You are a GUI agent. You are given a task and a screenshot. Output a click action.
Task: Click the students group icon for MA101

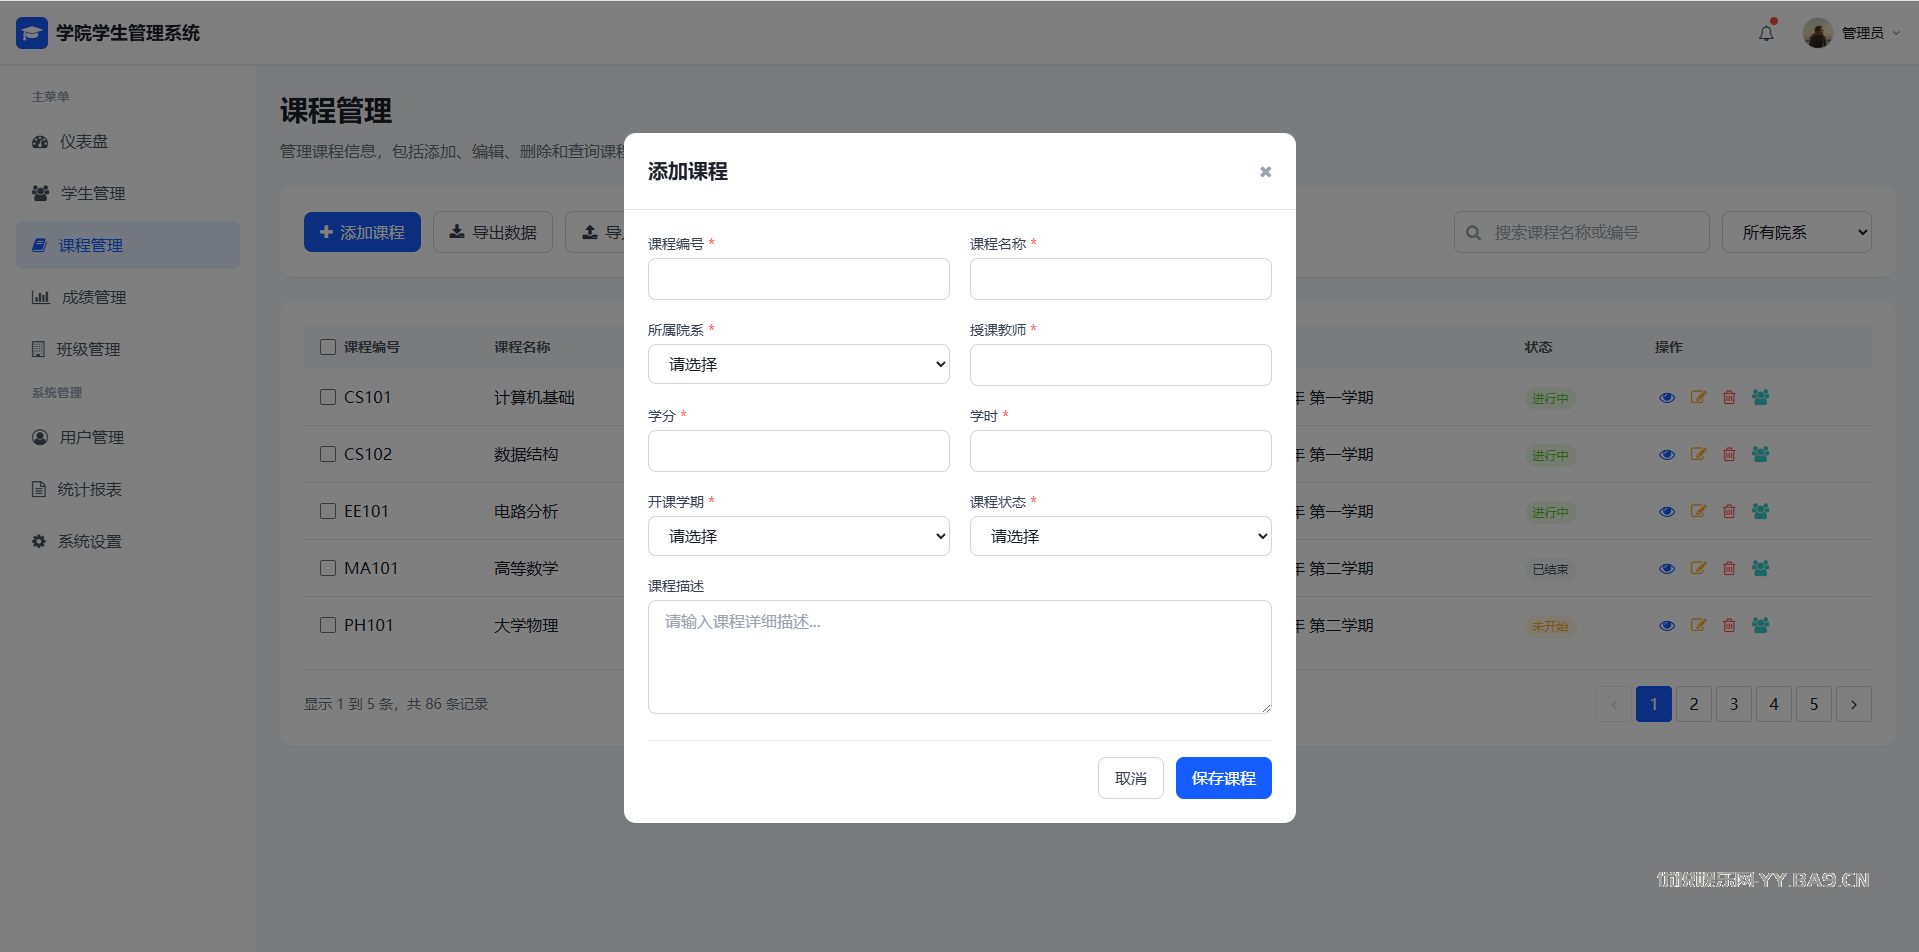tap(1761, 568)
